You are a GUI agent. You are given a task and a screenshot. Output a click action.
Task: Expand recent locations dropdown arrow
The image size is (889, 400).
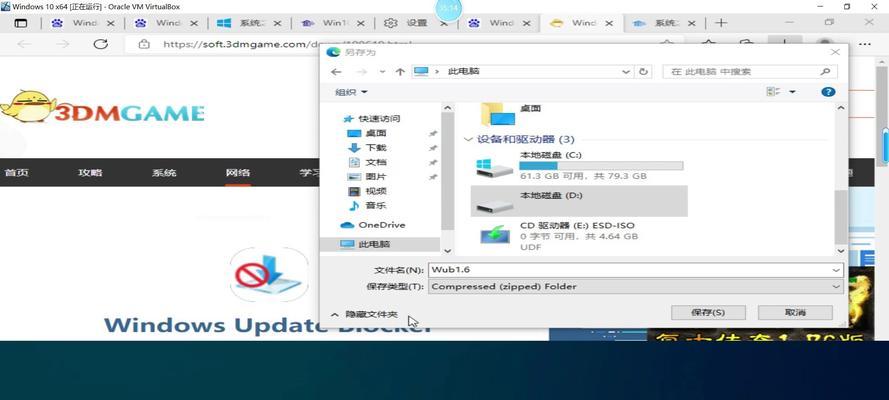tap(382, 72)
